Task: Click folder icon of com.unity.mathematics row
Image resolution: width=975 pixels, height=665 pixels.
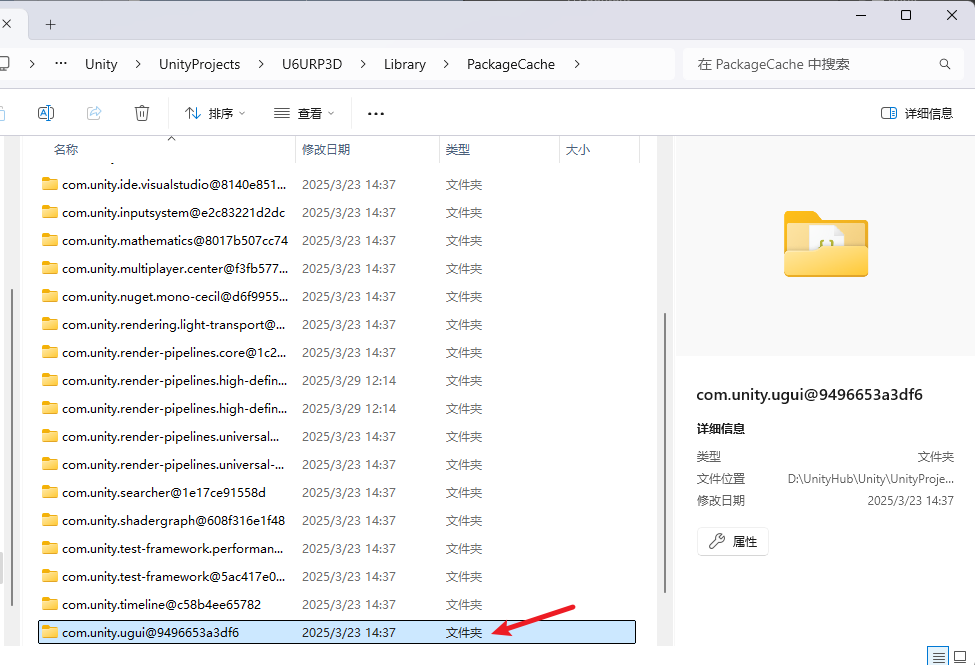Action: pos(50,240)
